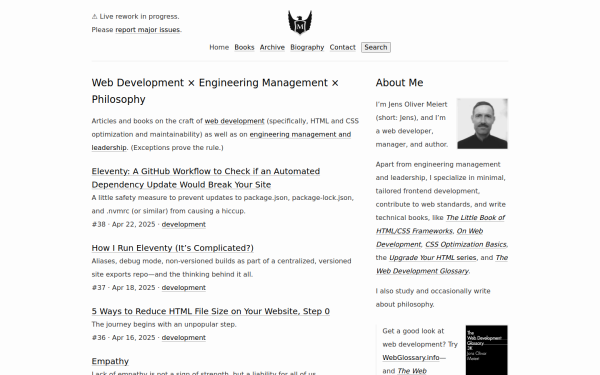
Task: Visit the Biography page
Action: [307, 47]
